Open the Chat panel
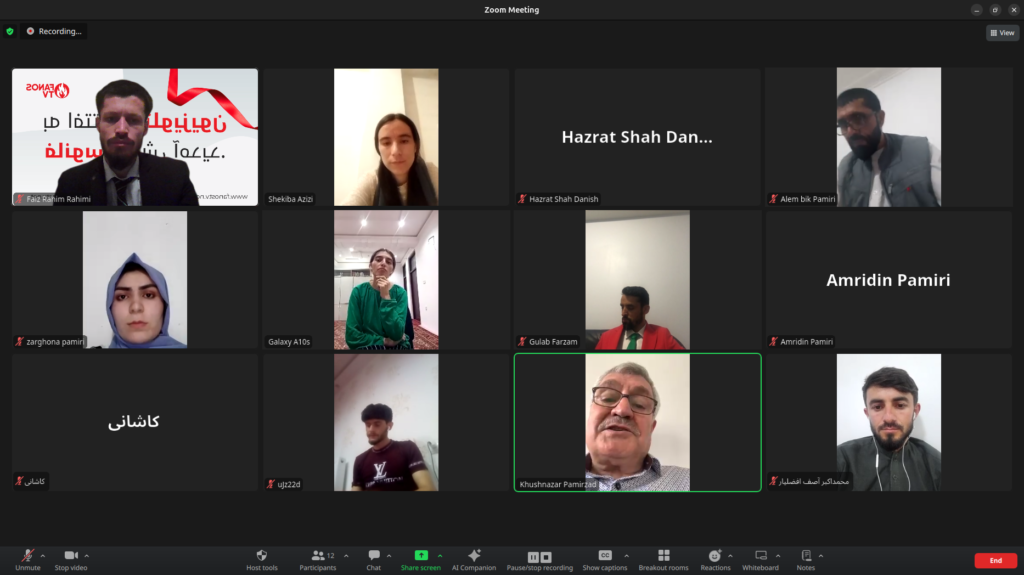The height and width of the screenshot is (575, 1024). (x=373, y=555)
